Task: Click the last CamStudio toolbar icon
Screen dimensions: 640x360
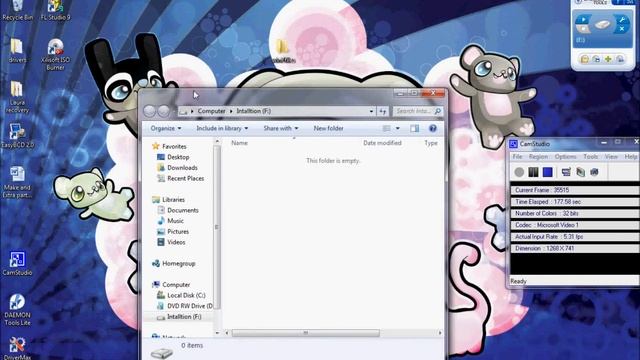Action: pyautogui.click(x=594, y=172)
